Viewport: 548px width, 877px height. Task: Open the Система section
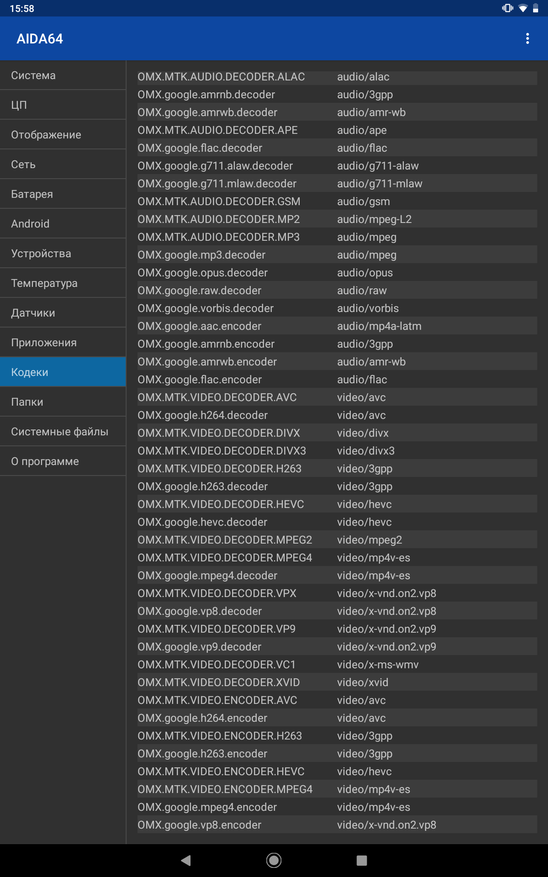[63, 75]
